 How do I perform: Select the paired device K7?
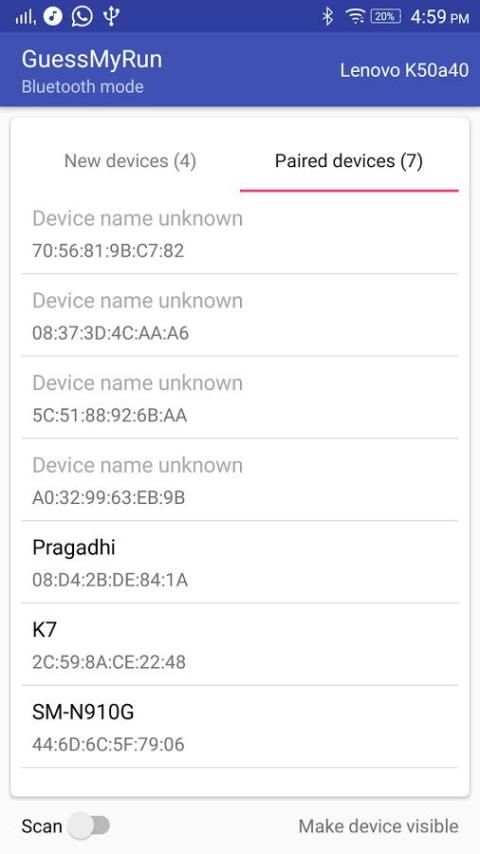[240, 644]
